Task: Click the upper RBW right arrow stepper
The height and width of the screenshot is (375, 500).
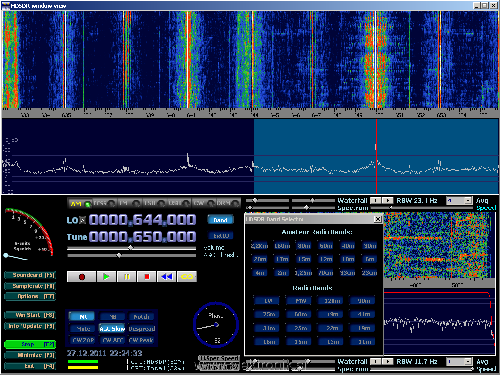Action: click(387, 200)
